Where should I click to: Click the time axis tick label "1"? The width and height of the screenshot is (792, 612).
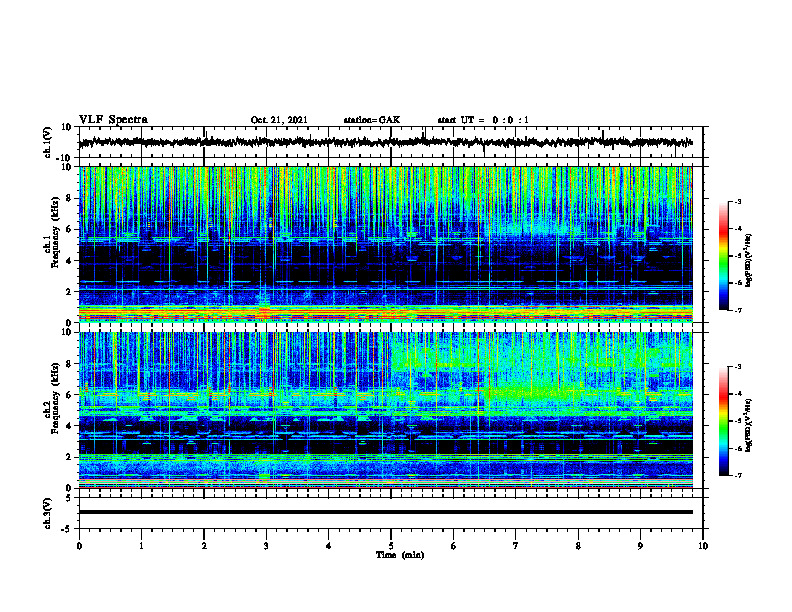141,546
